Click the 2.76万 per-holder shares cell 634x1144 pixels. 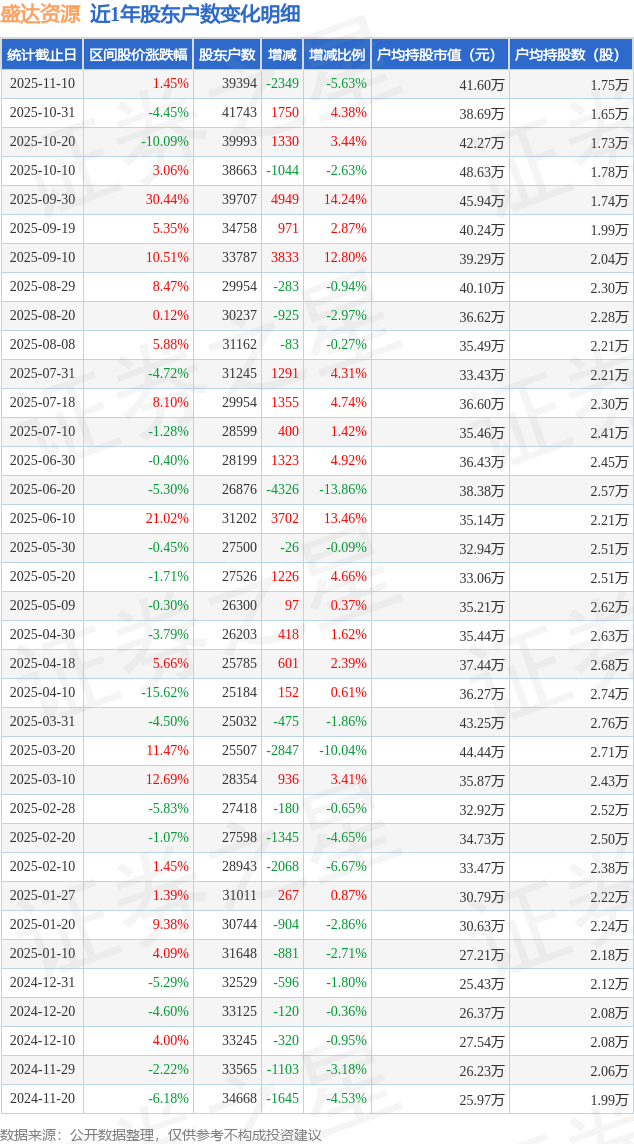click(x=609, y=722)
